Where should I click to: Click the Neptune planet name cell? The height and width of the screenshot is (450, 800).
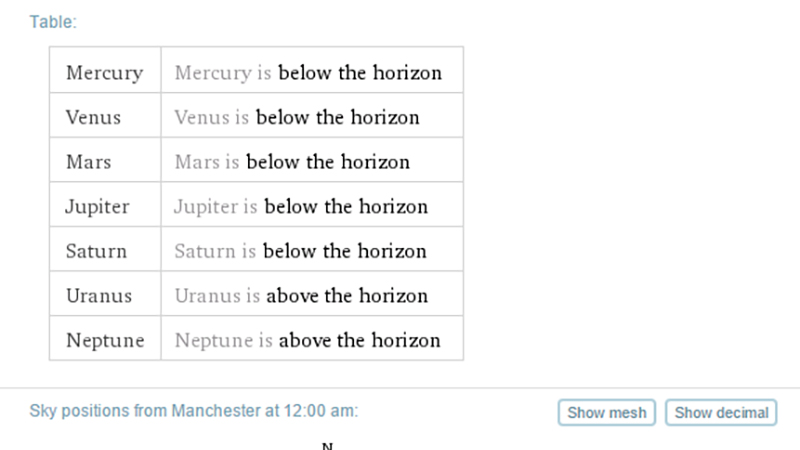click(105, 338)
